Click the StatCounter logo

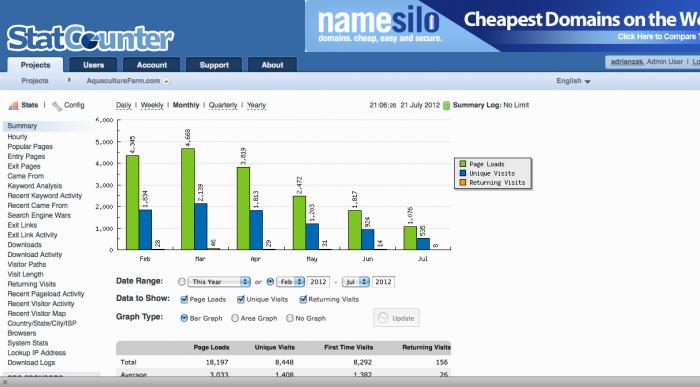coord(90,38)
